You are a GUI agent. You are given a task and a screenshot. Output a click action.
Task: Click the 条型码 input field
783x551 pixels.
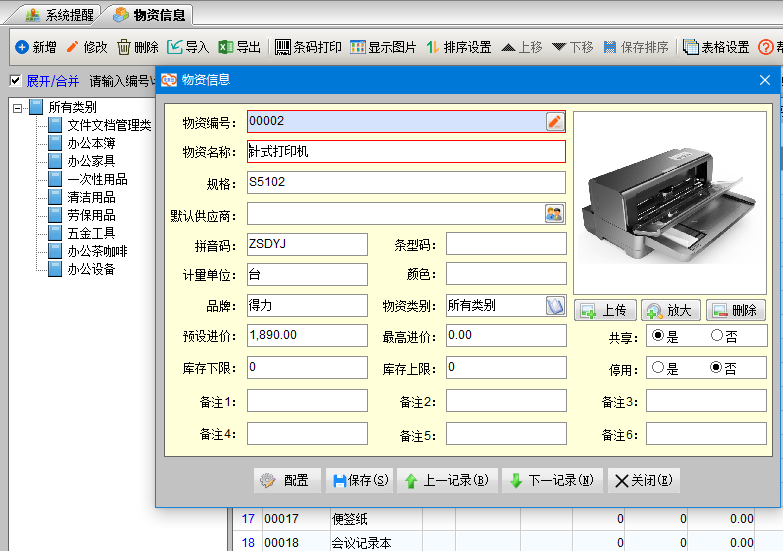tap(506, 244)
